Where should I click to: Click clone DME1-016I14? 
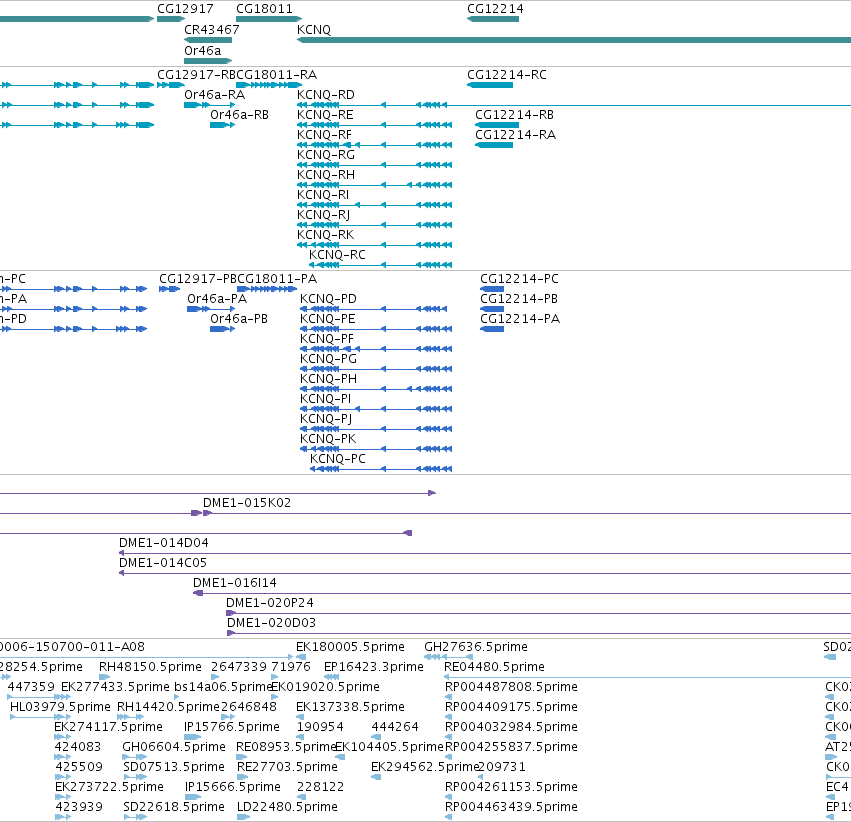(x=234, y=583)
